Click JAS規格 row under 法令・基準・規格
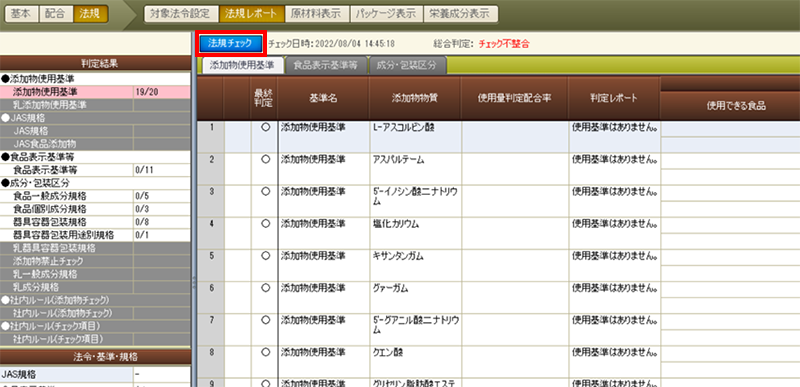The image size is (800, 387). (x=95, y=375)
